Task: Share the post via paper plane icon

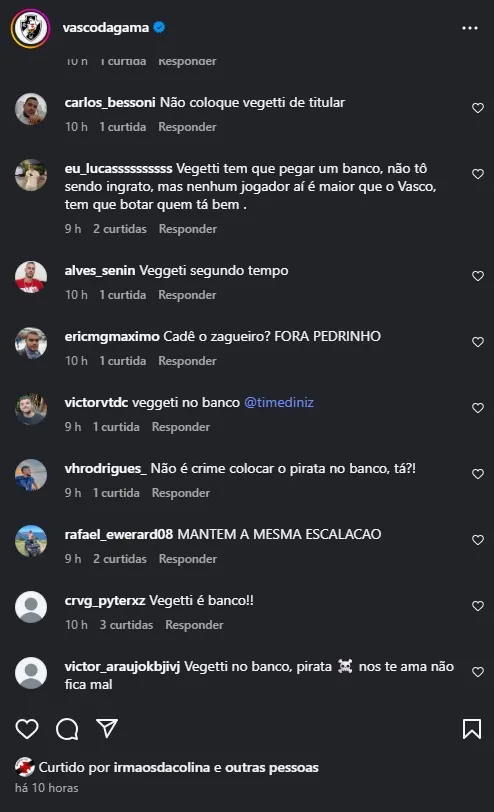Action: tap(107, 728)
